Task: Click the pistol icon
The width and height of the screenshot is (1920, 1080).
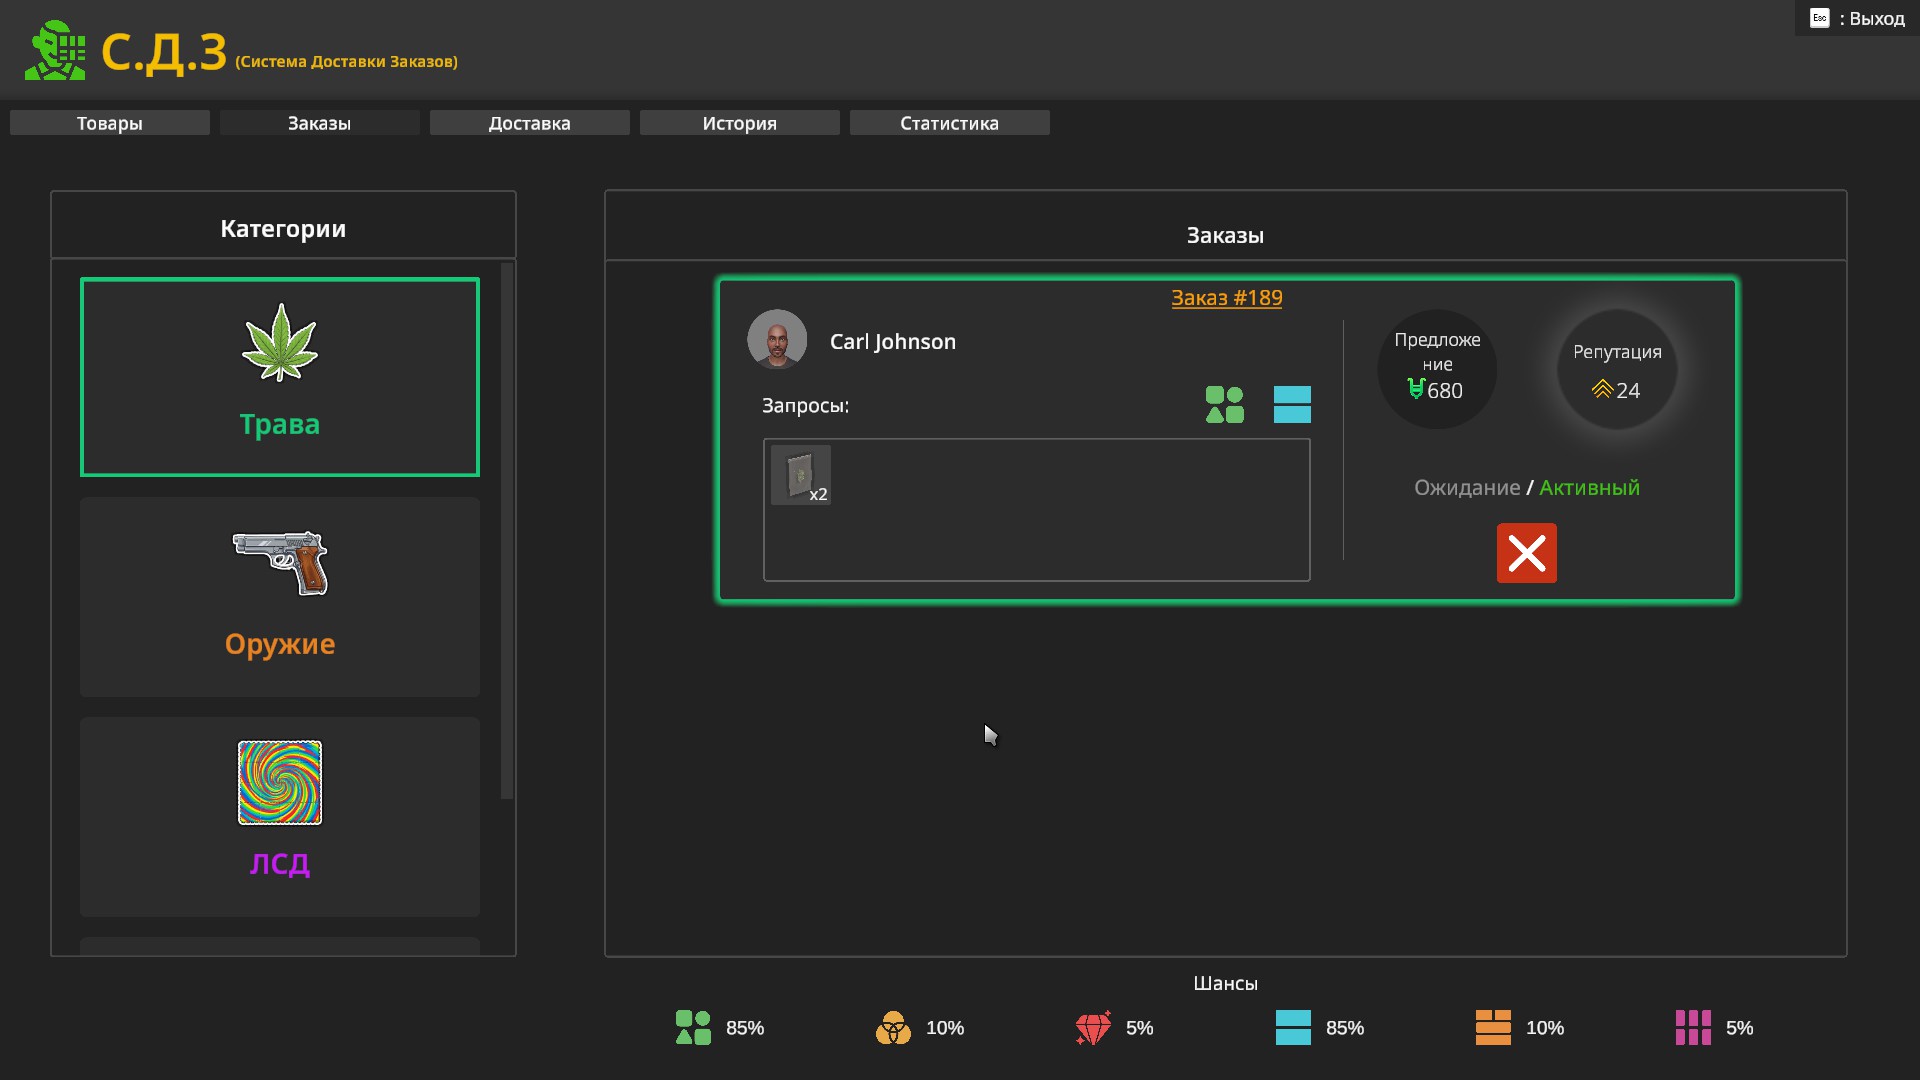Action: pos(281,563)
